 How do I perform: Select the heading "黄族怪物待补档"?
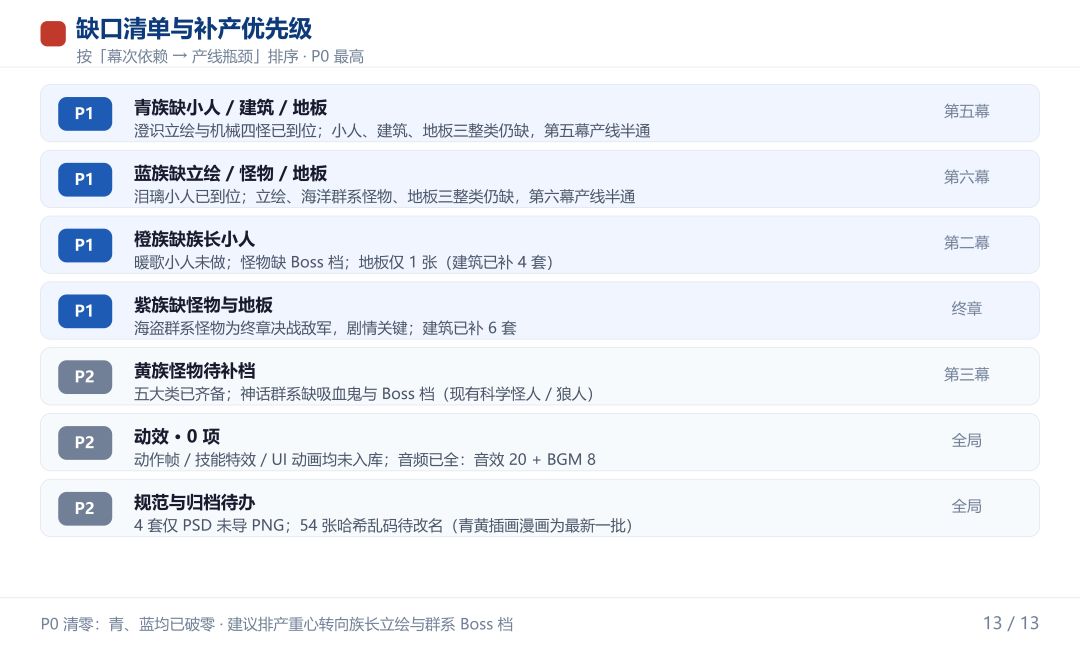coord(194,371)
